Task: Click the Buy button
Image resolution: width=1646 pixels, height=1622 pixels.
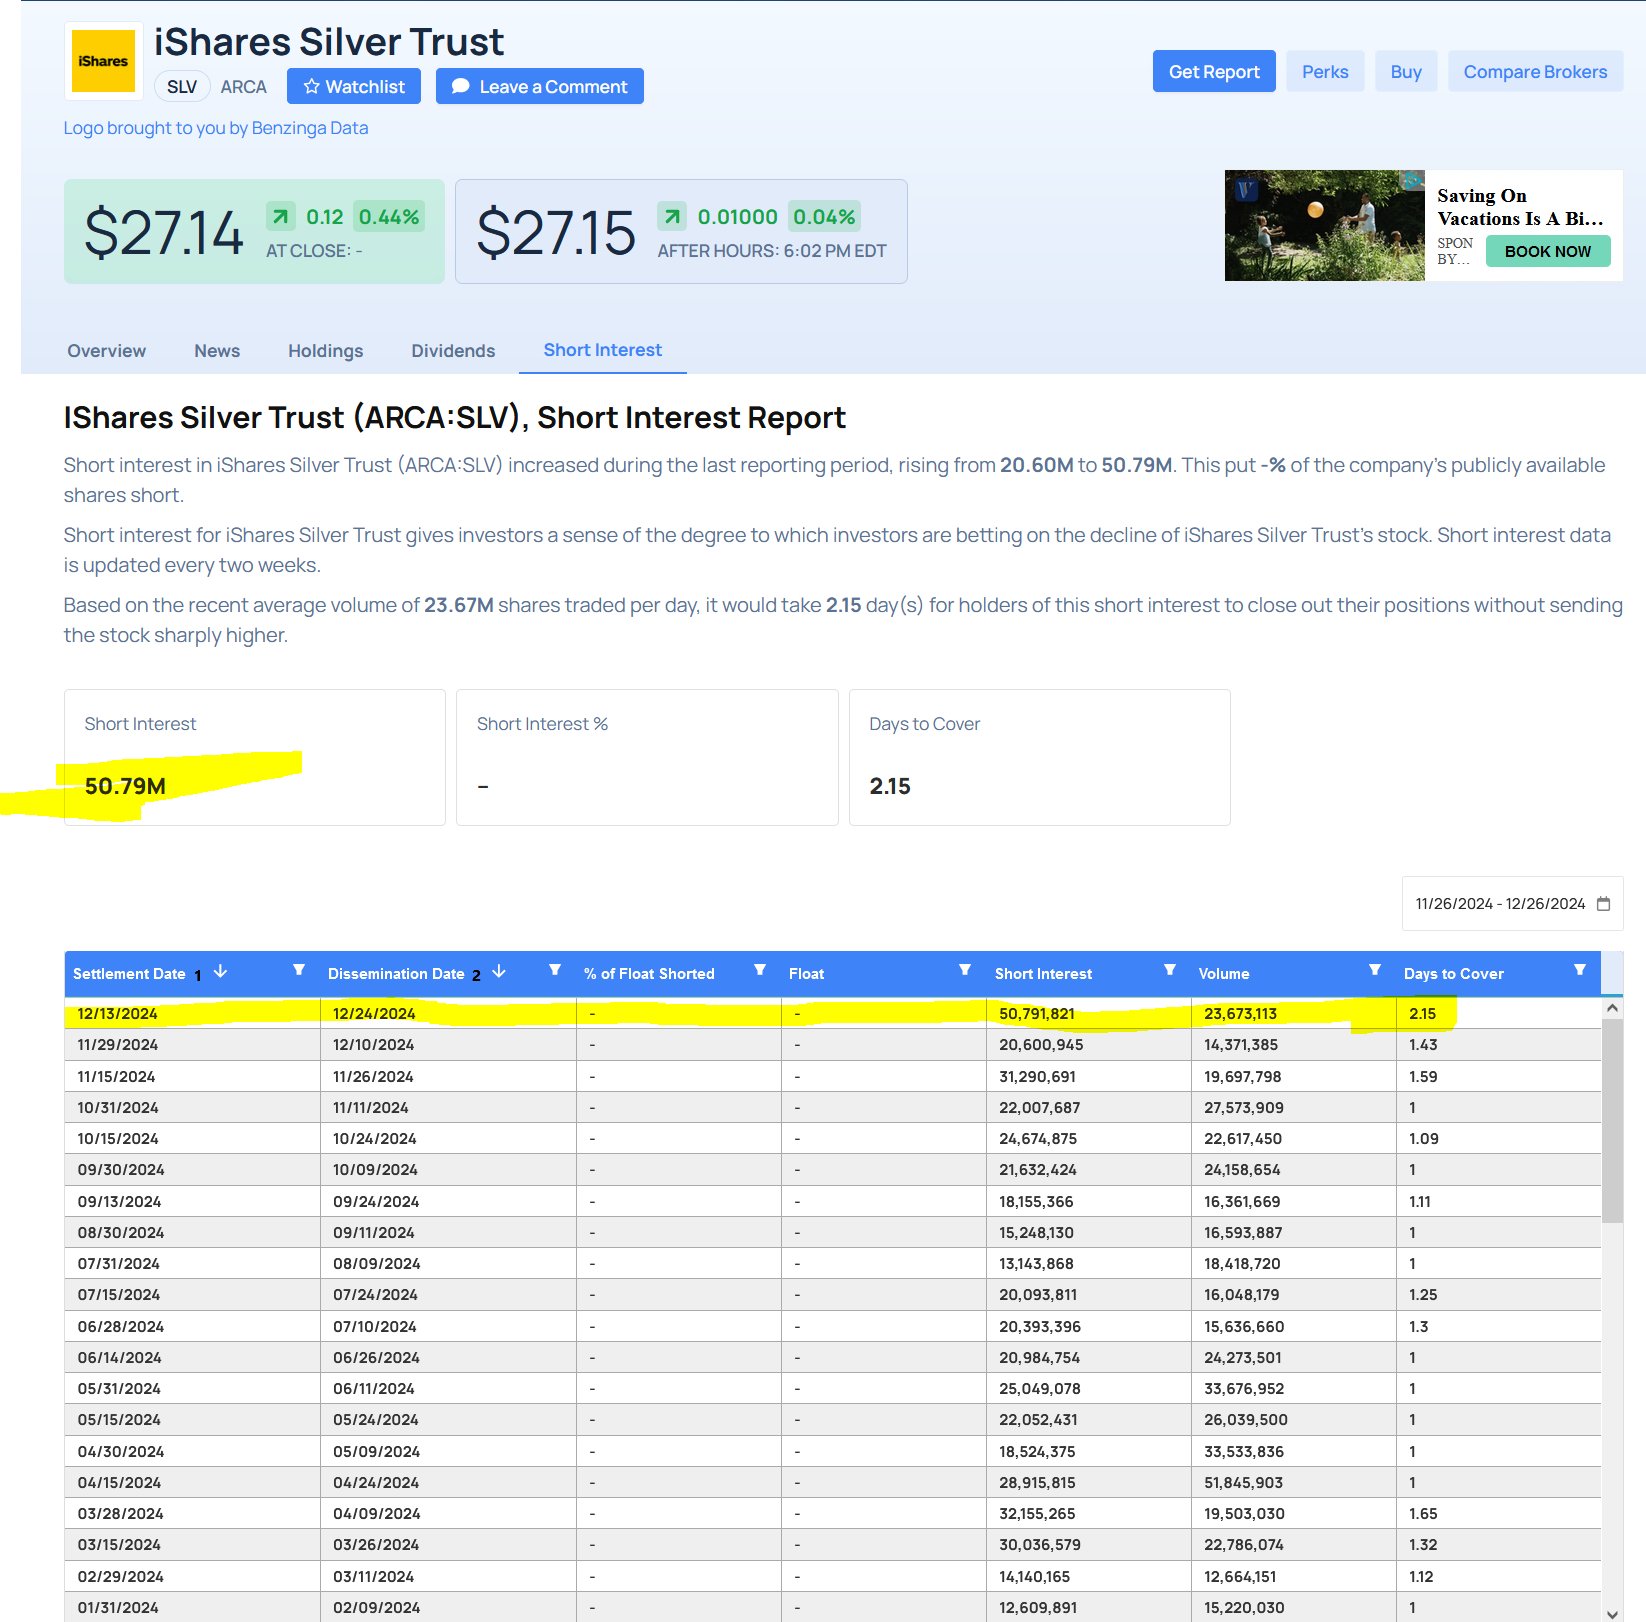Action: tap(1406, 71)
